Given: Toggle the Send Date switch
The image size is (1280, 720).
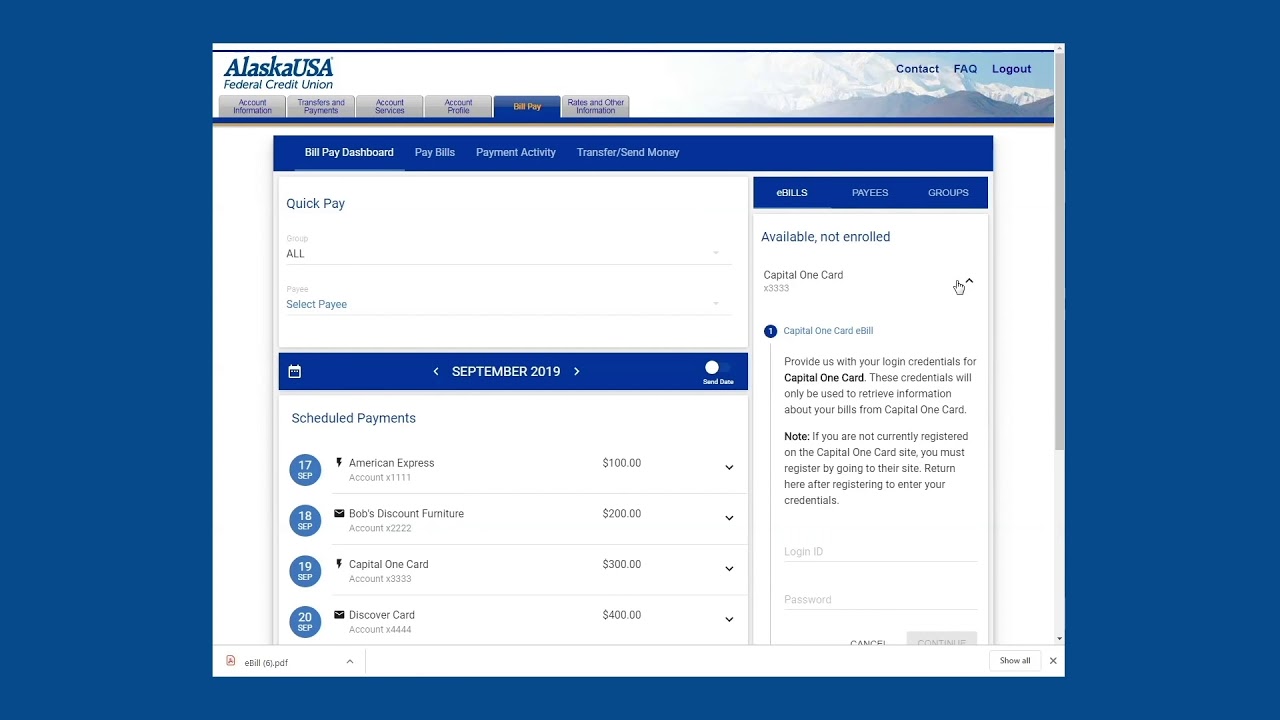Looking at the screenshot, I should click(717, 368).
